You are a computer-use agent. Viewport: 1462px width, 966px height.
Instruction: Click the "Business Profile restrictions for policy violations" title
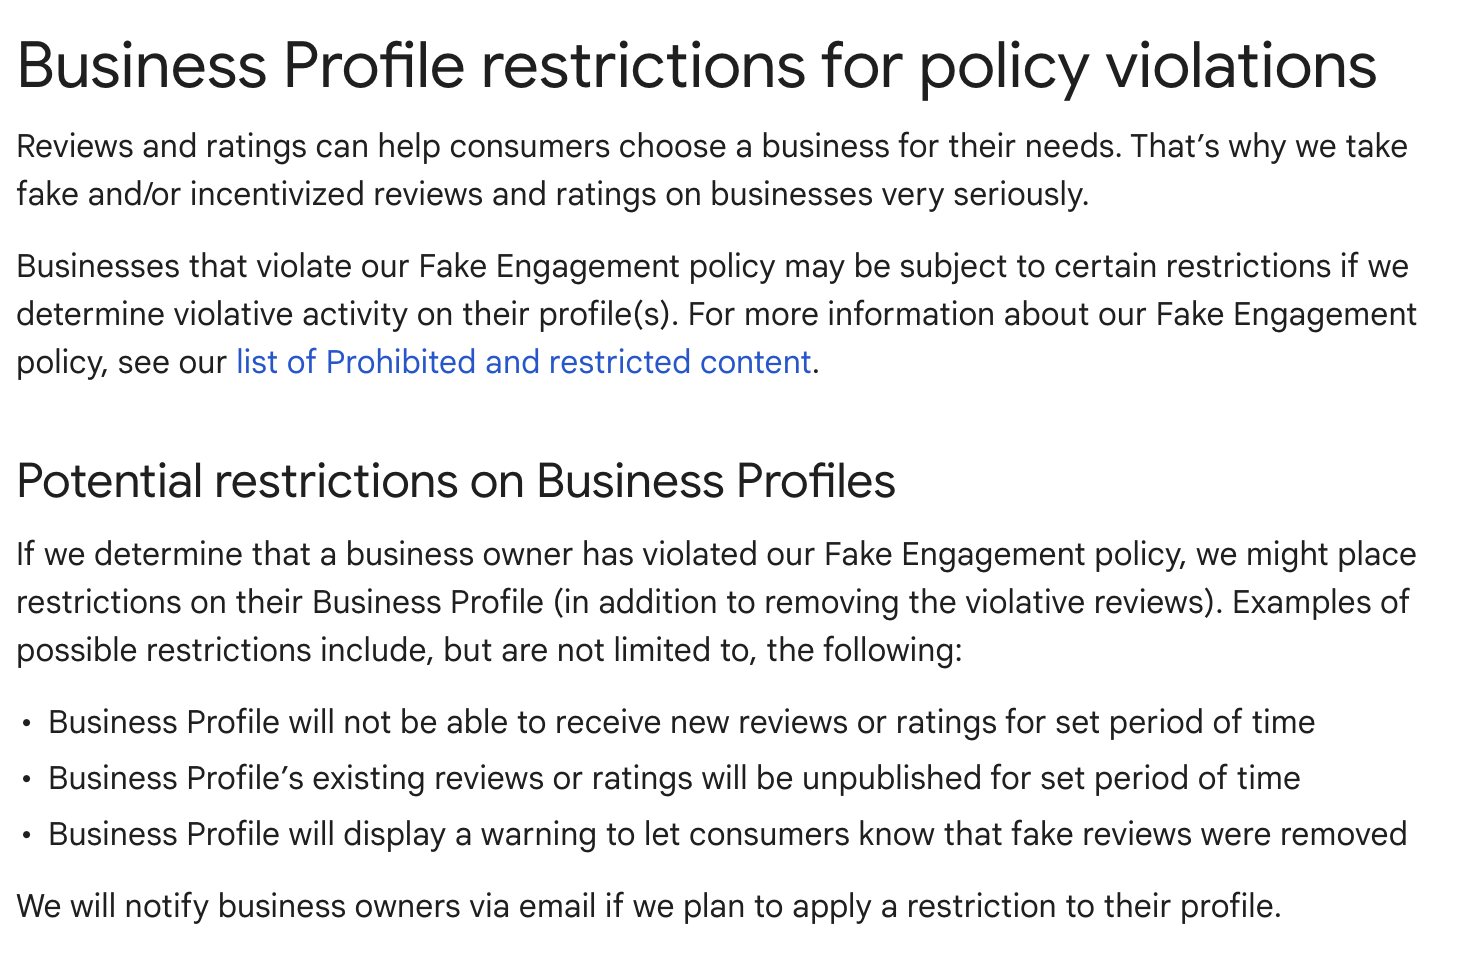[x=696, y=66]
